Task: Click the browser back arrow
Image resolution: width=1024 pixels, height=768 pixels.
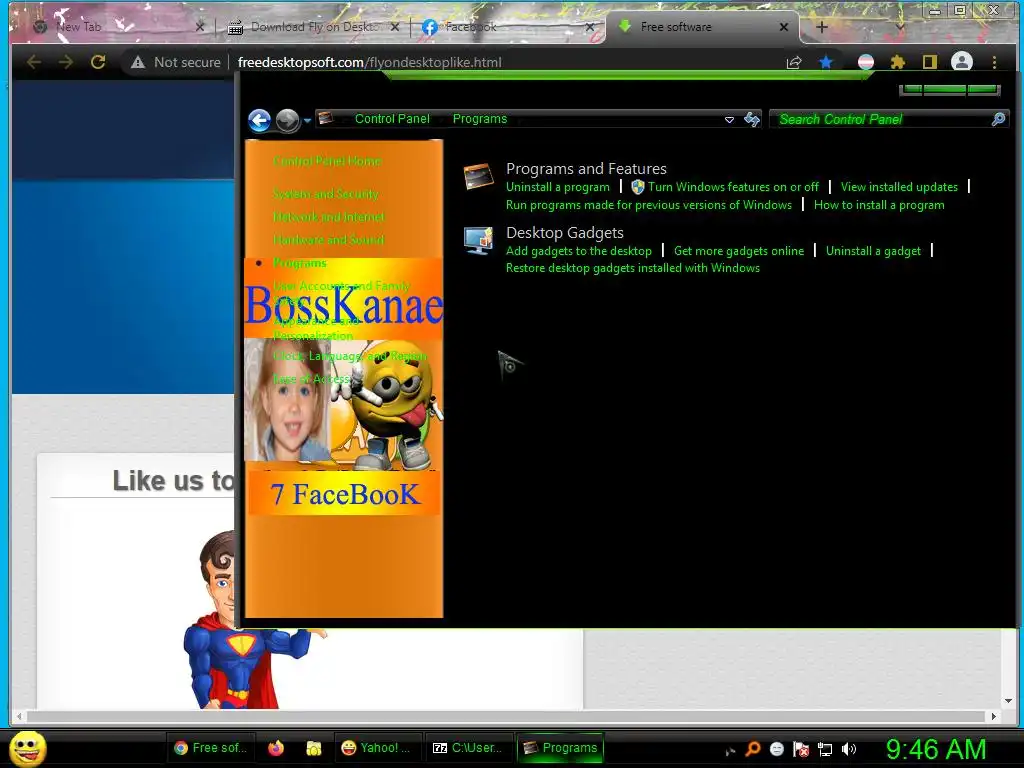Action: point(34,62)
